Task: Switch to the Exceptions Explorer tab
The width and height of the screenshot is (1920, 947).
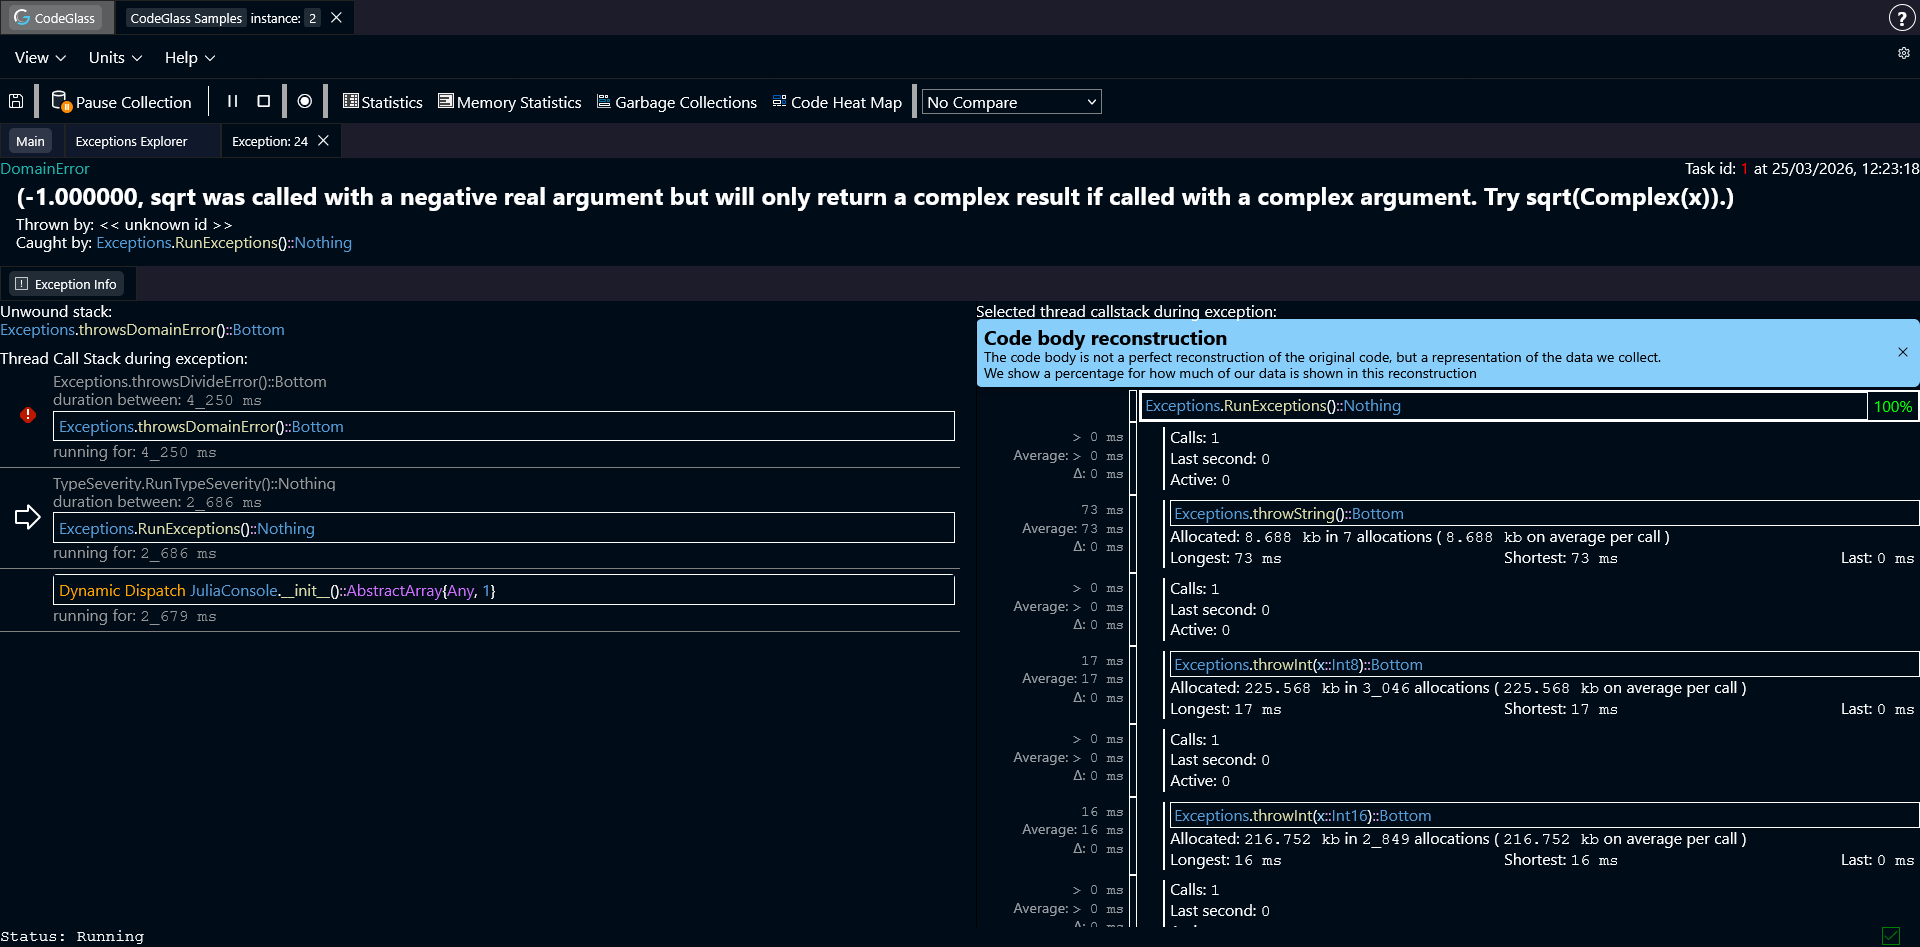Action: (x=130, y=140)
